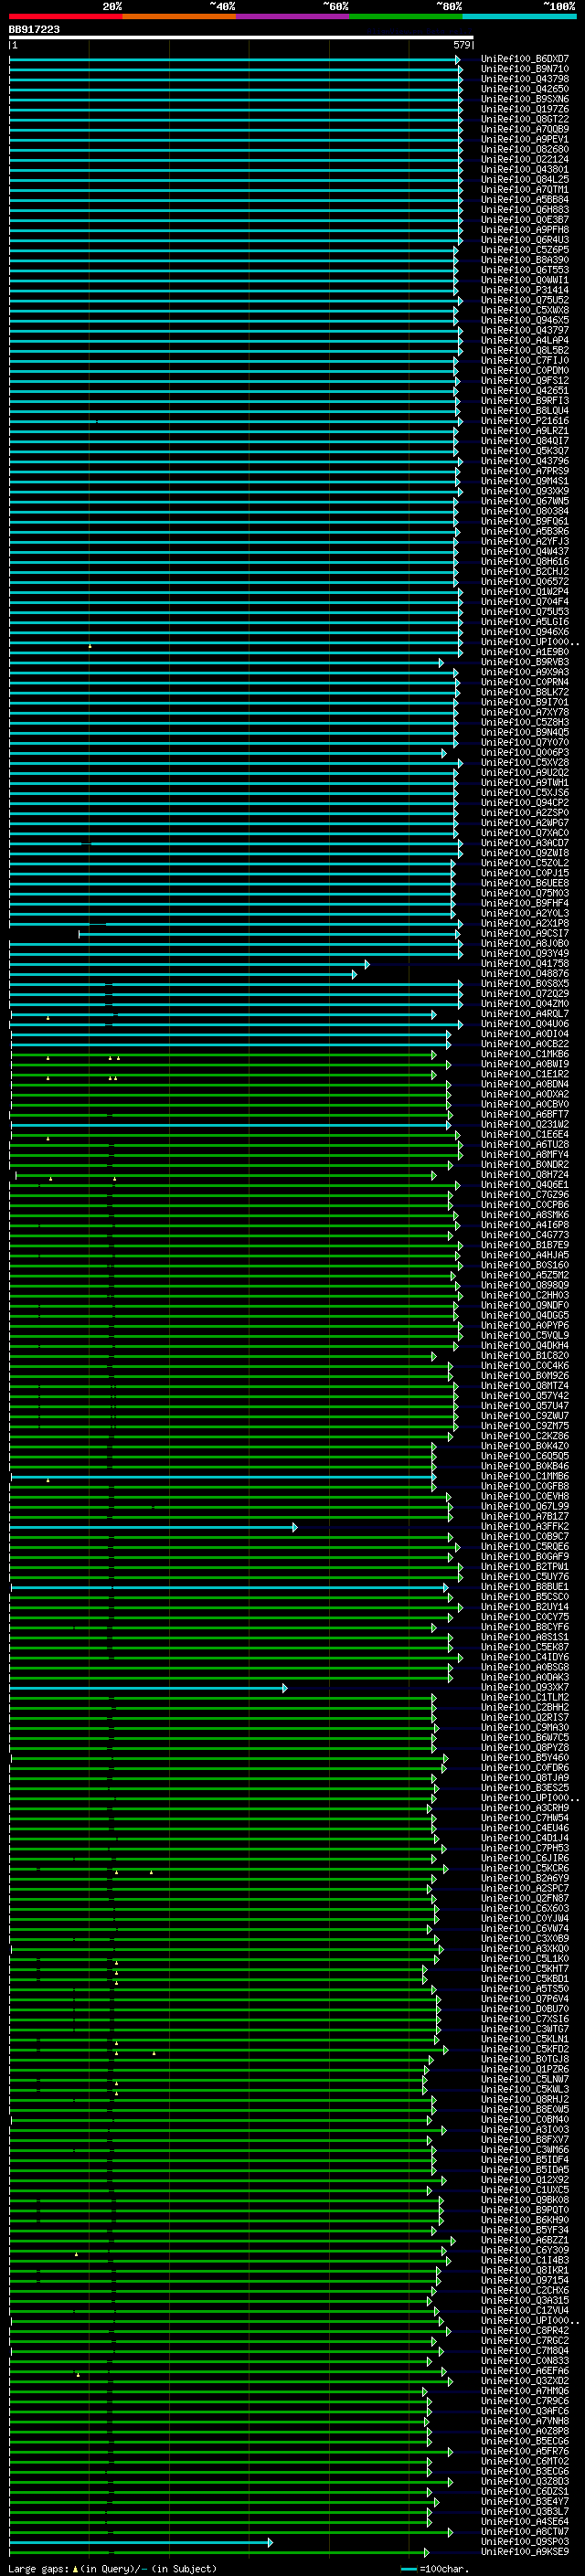Select the UniRef100_A6BFT7 hit label
Viewport: 585px width, 2576px height.
click(525, 1115)
